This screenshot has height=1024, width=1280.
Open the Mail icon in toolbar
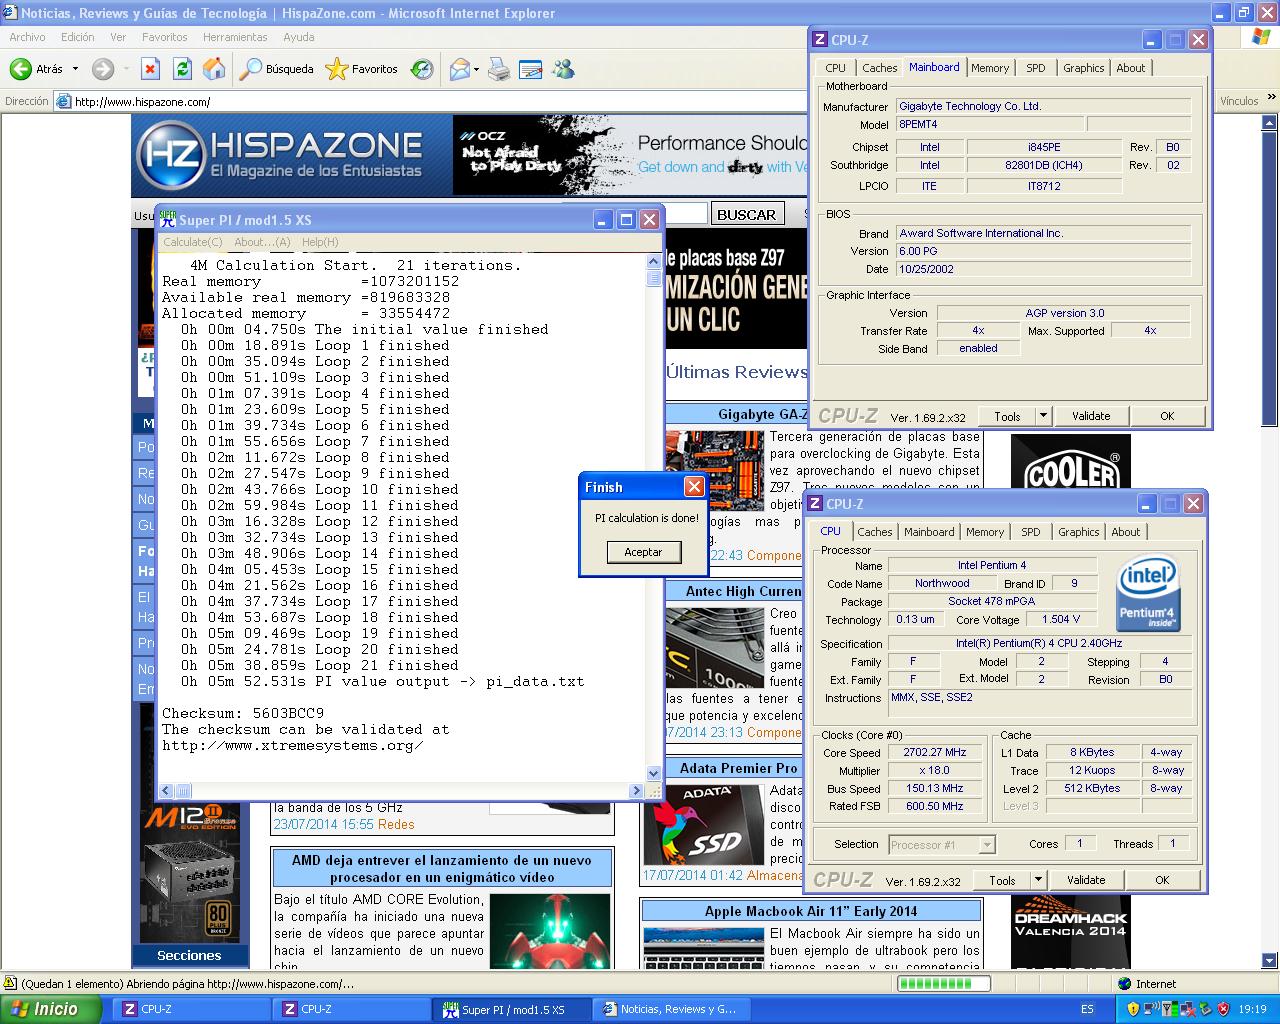[x=460, y=69]
